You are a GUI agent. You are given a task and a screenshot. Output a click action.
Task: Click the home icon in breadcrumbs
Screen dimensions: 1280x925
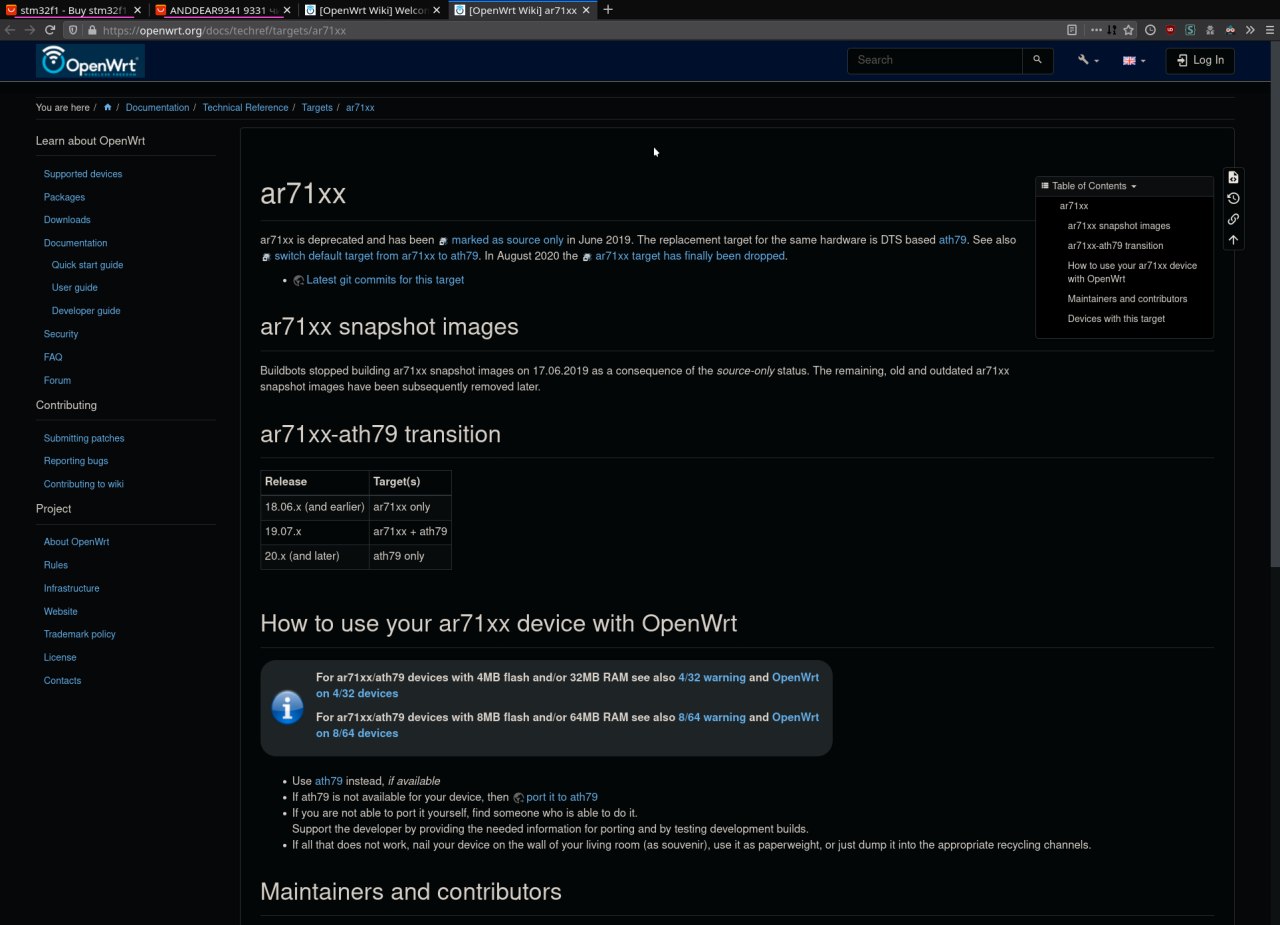tap(107, 107)
